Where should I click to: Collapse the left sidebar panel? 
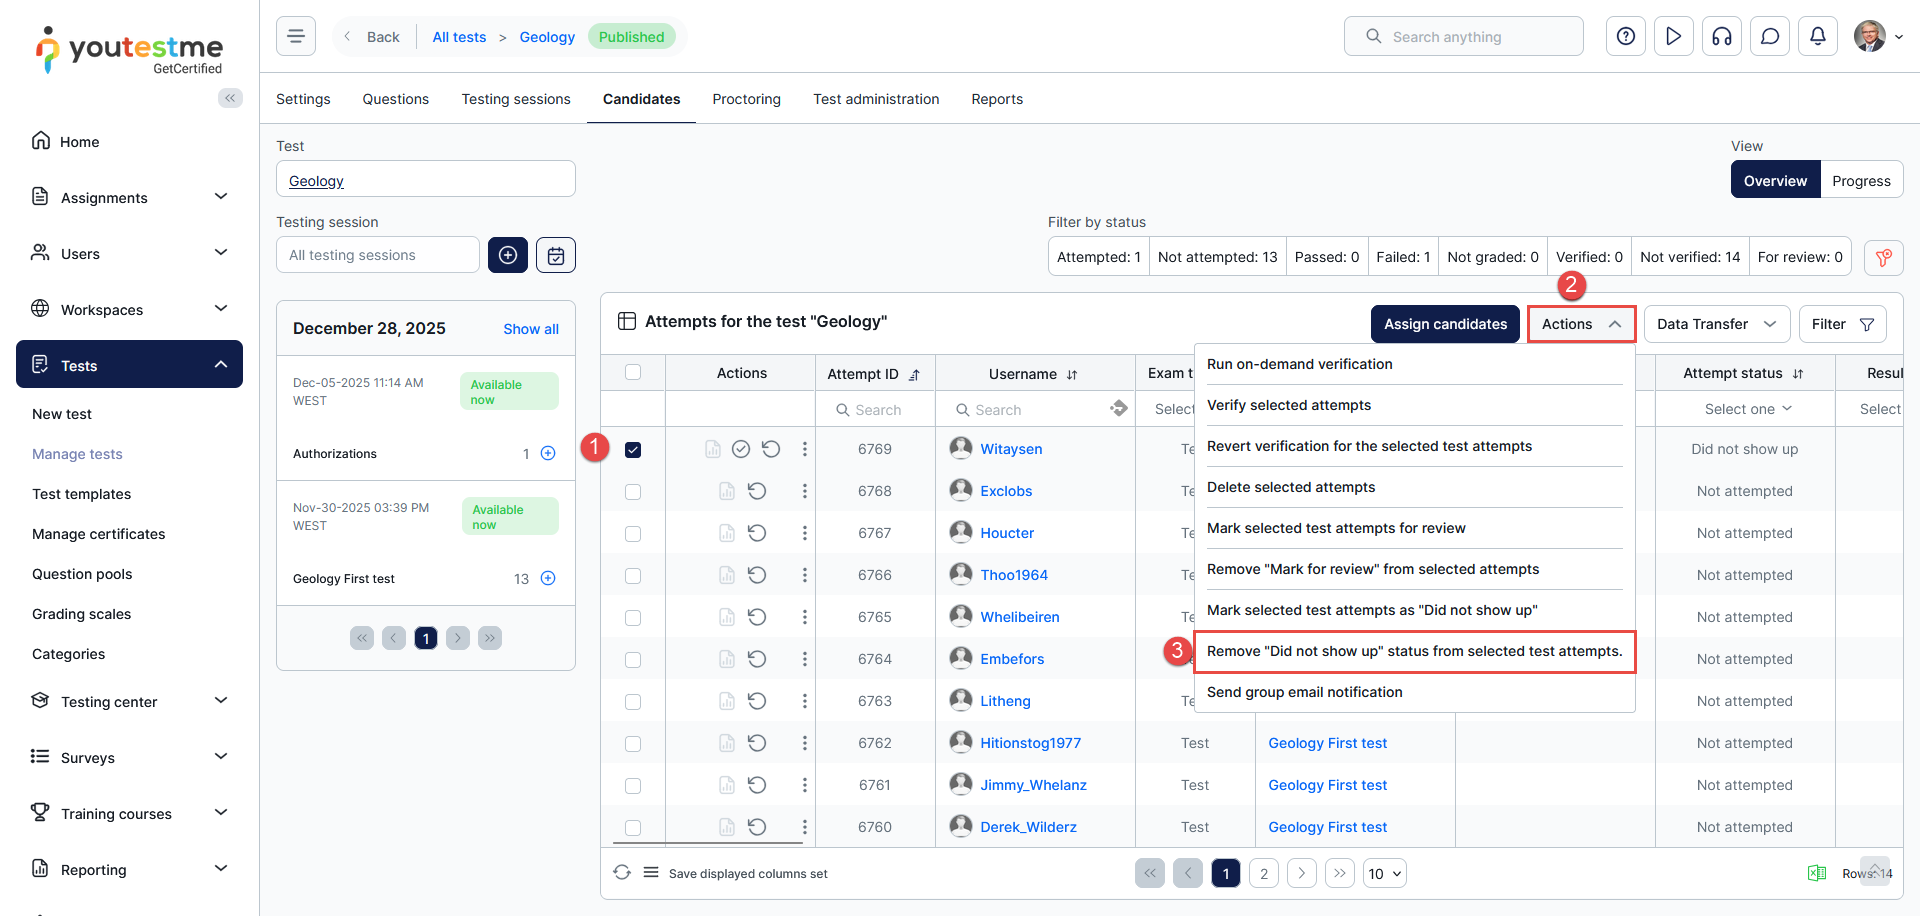coord(230,98)
